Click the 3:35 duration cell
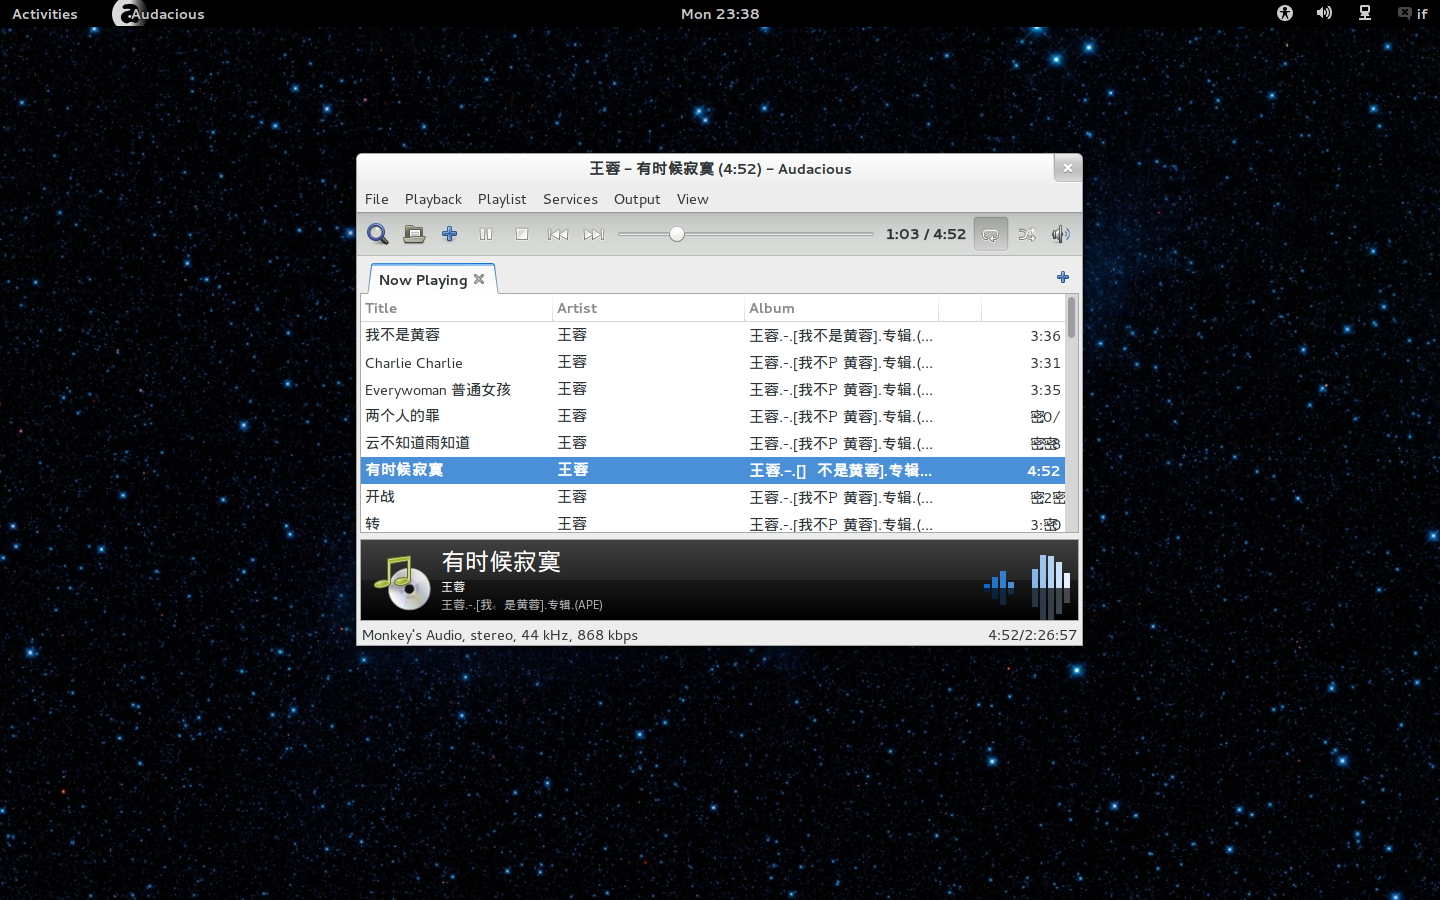 1045,390
